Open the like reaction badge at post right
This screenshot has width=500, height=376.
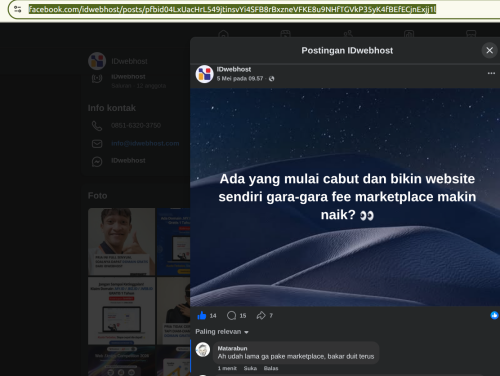[x=494, y=315]
